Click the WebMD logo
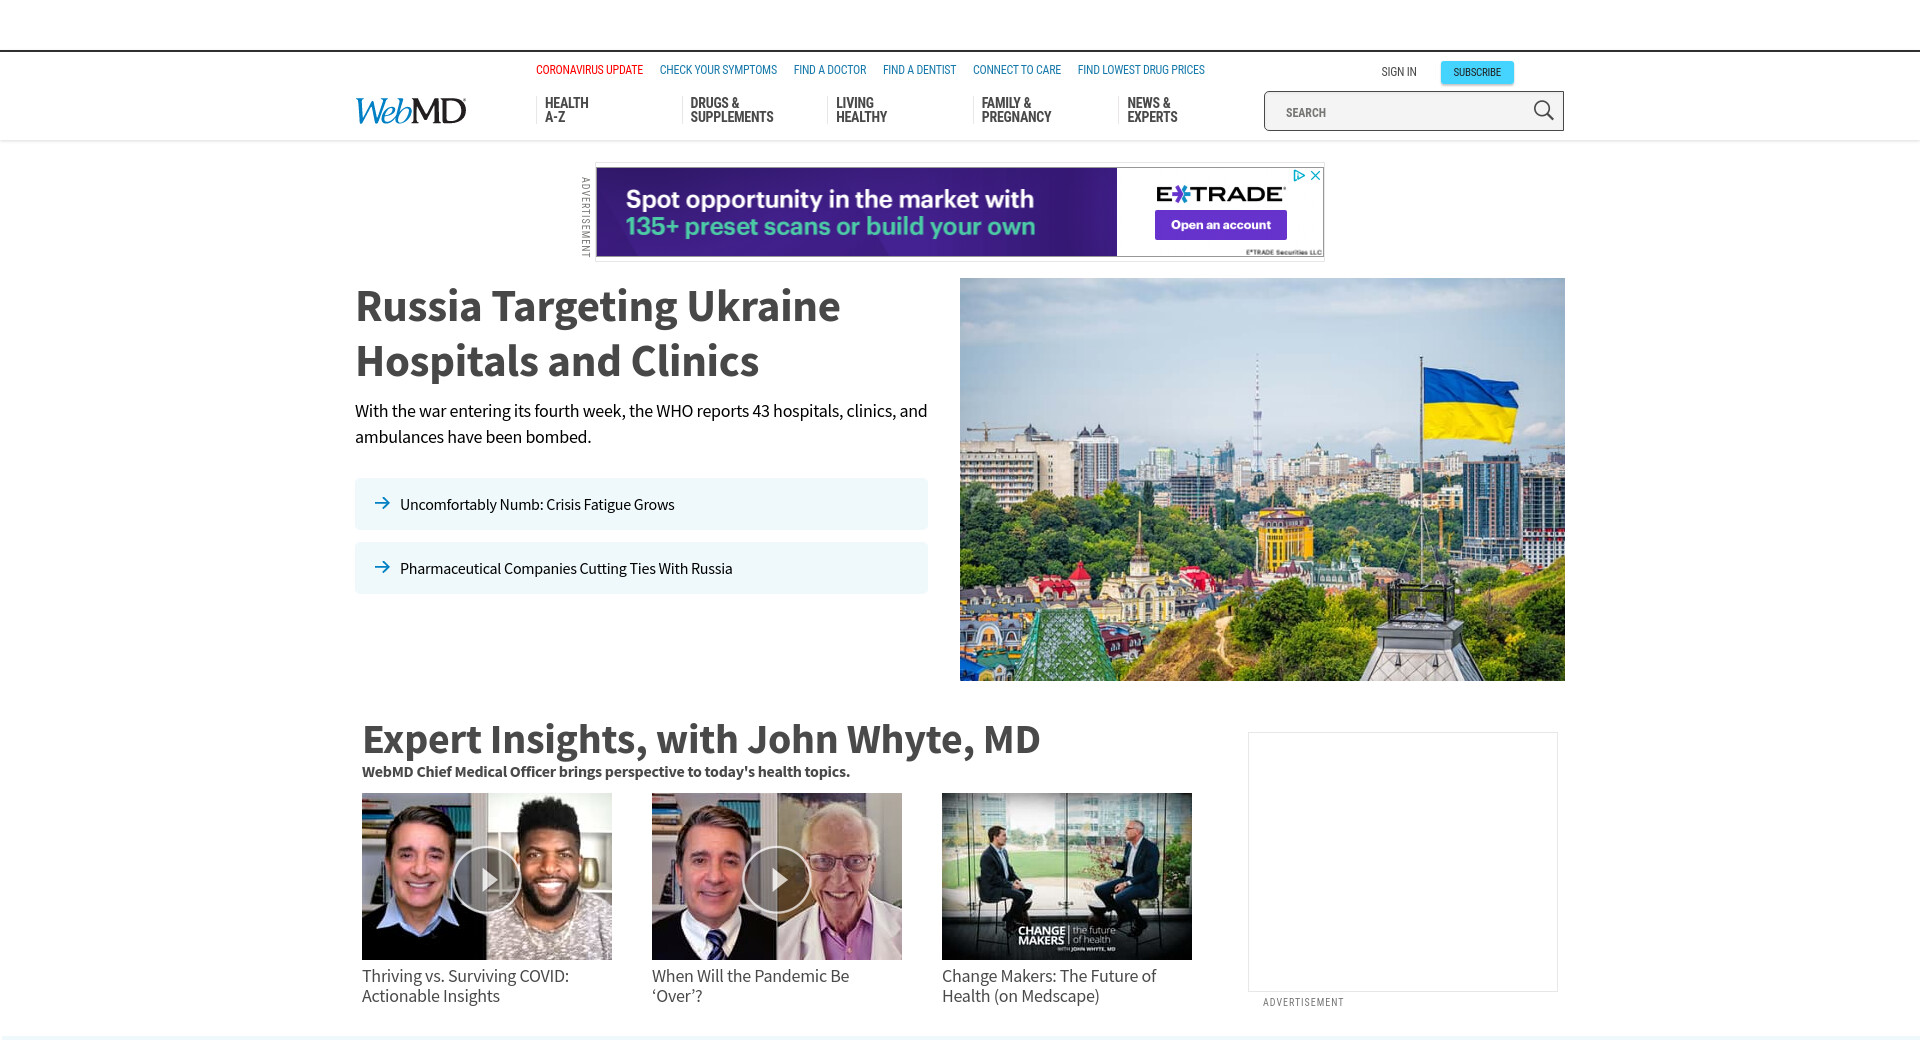The image size is (1920, 1040). (411, 110)
